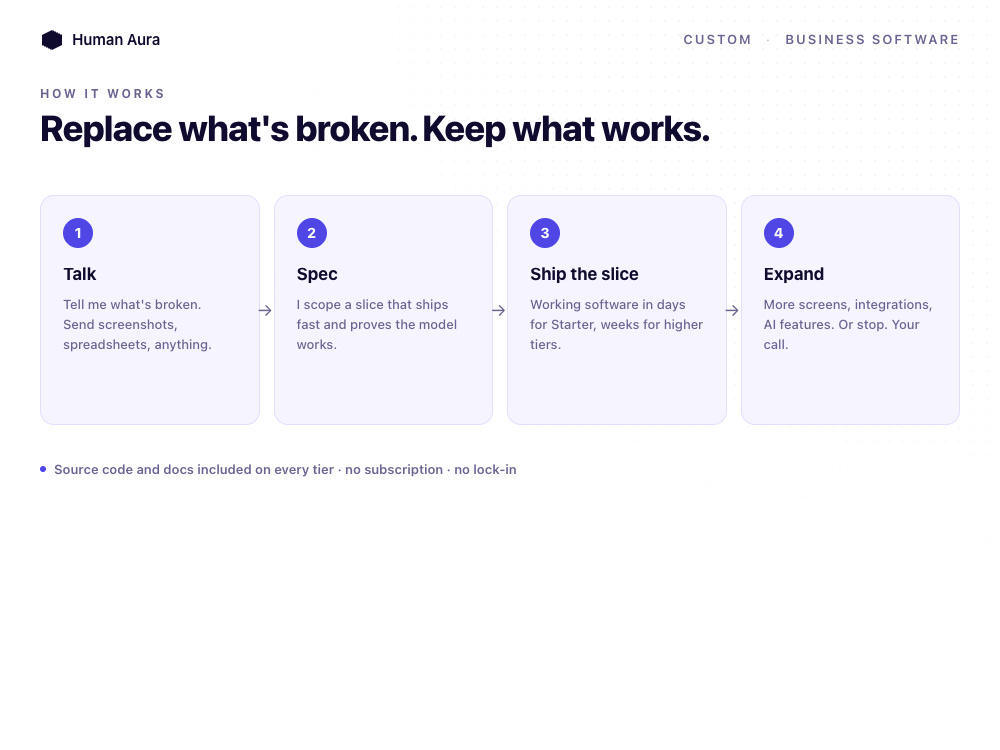
Task: Click the arrow between Ship the slice and Expand
Action: (732, 311)
